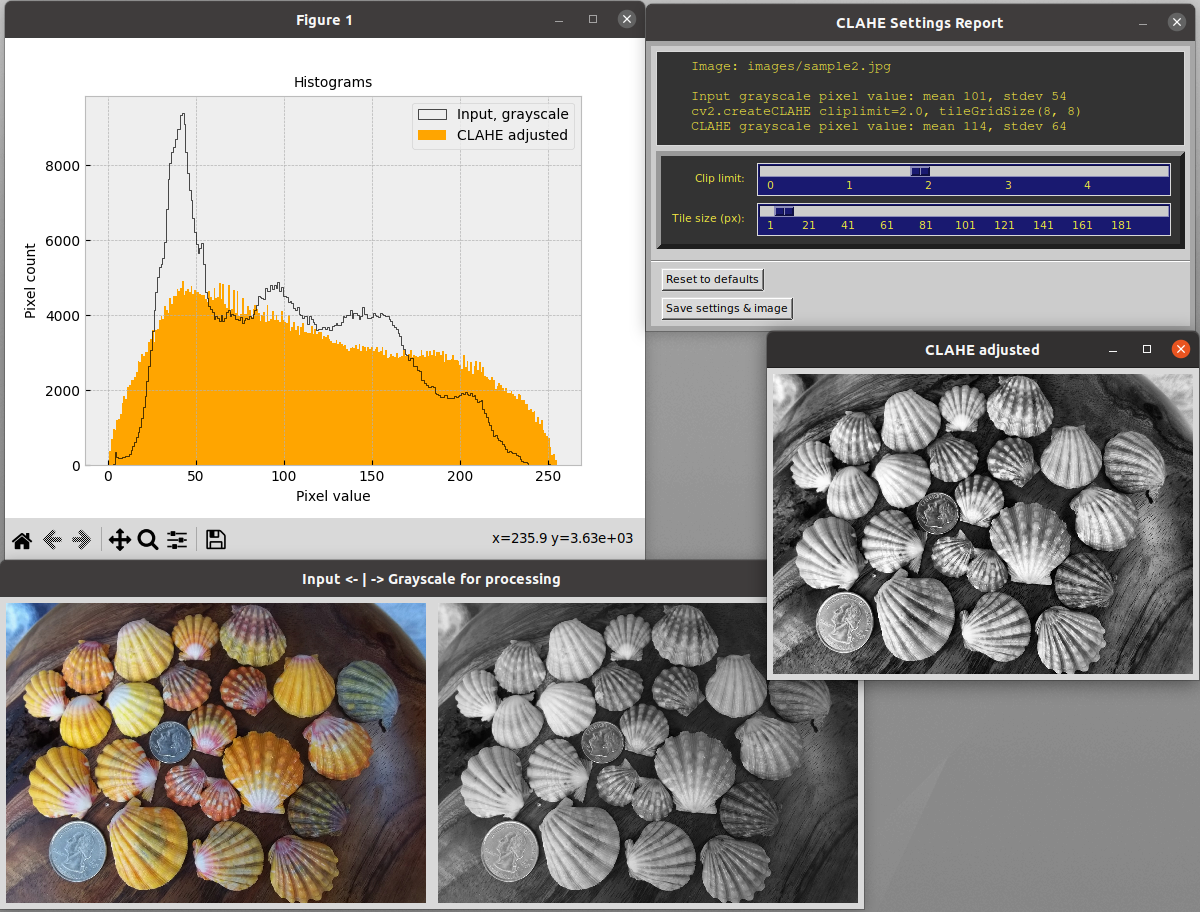This screenshot has height=912, width=1200.
Task: Set Clip limit slider near 3
Action: pos(1008,171)
